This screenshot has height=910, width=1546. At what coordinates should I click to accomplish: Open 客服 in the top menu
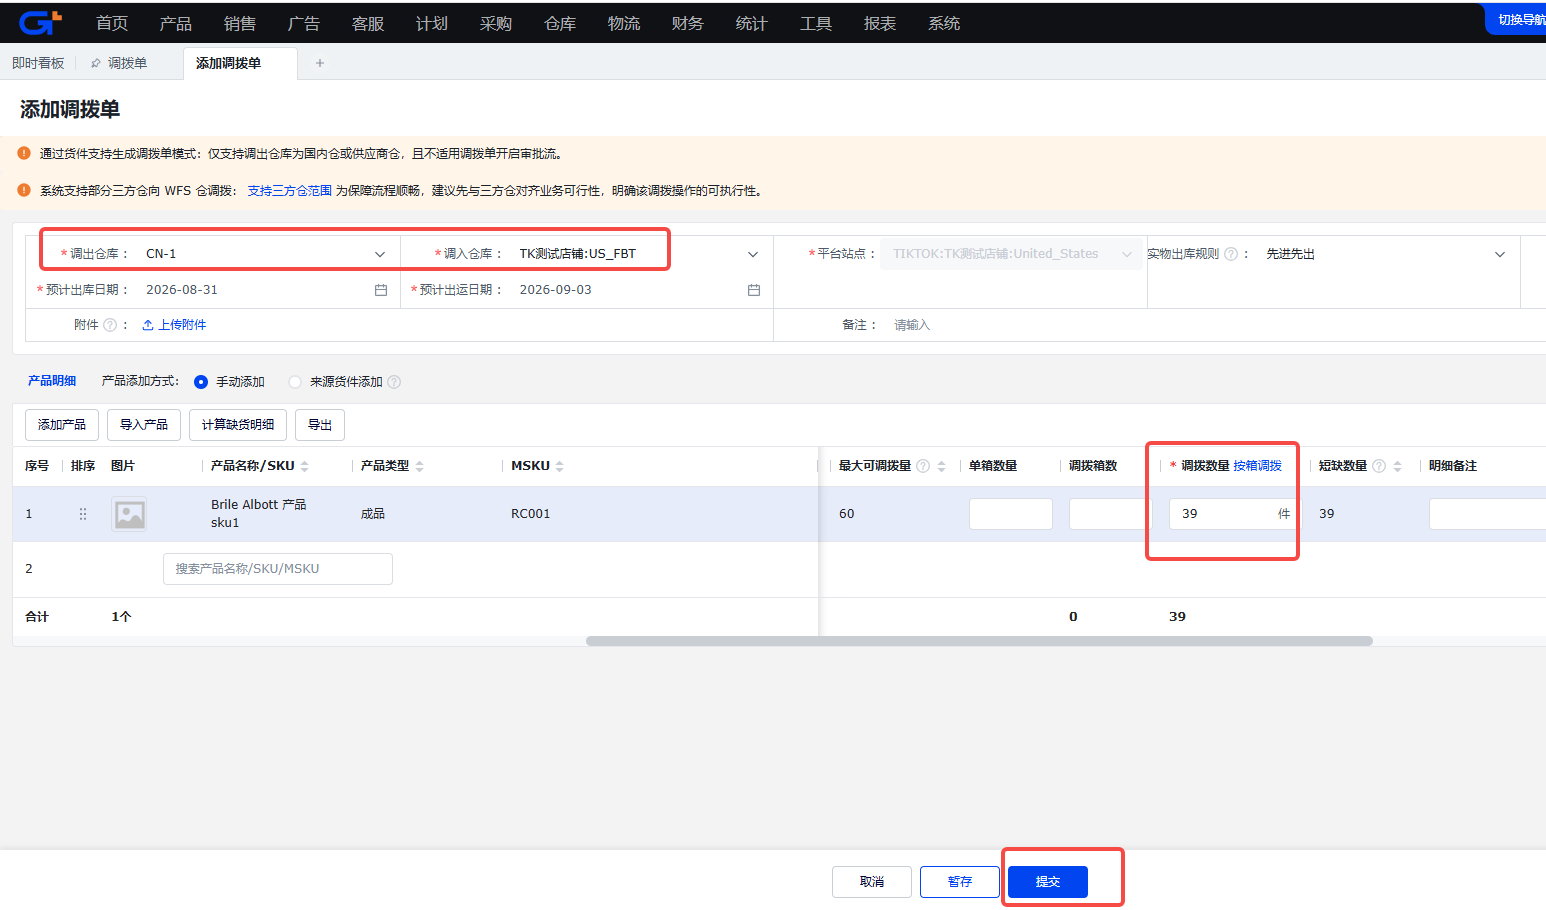pos(368,23)
